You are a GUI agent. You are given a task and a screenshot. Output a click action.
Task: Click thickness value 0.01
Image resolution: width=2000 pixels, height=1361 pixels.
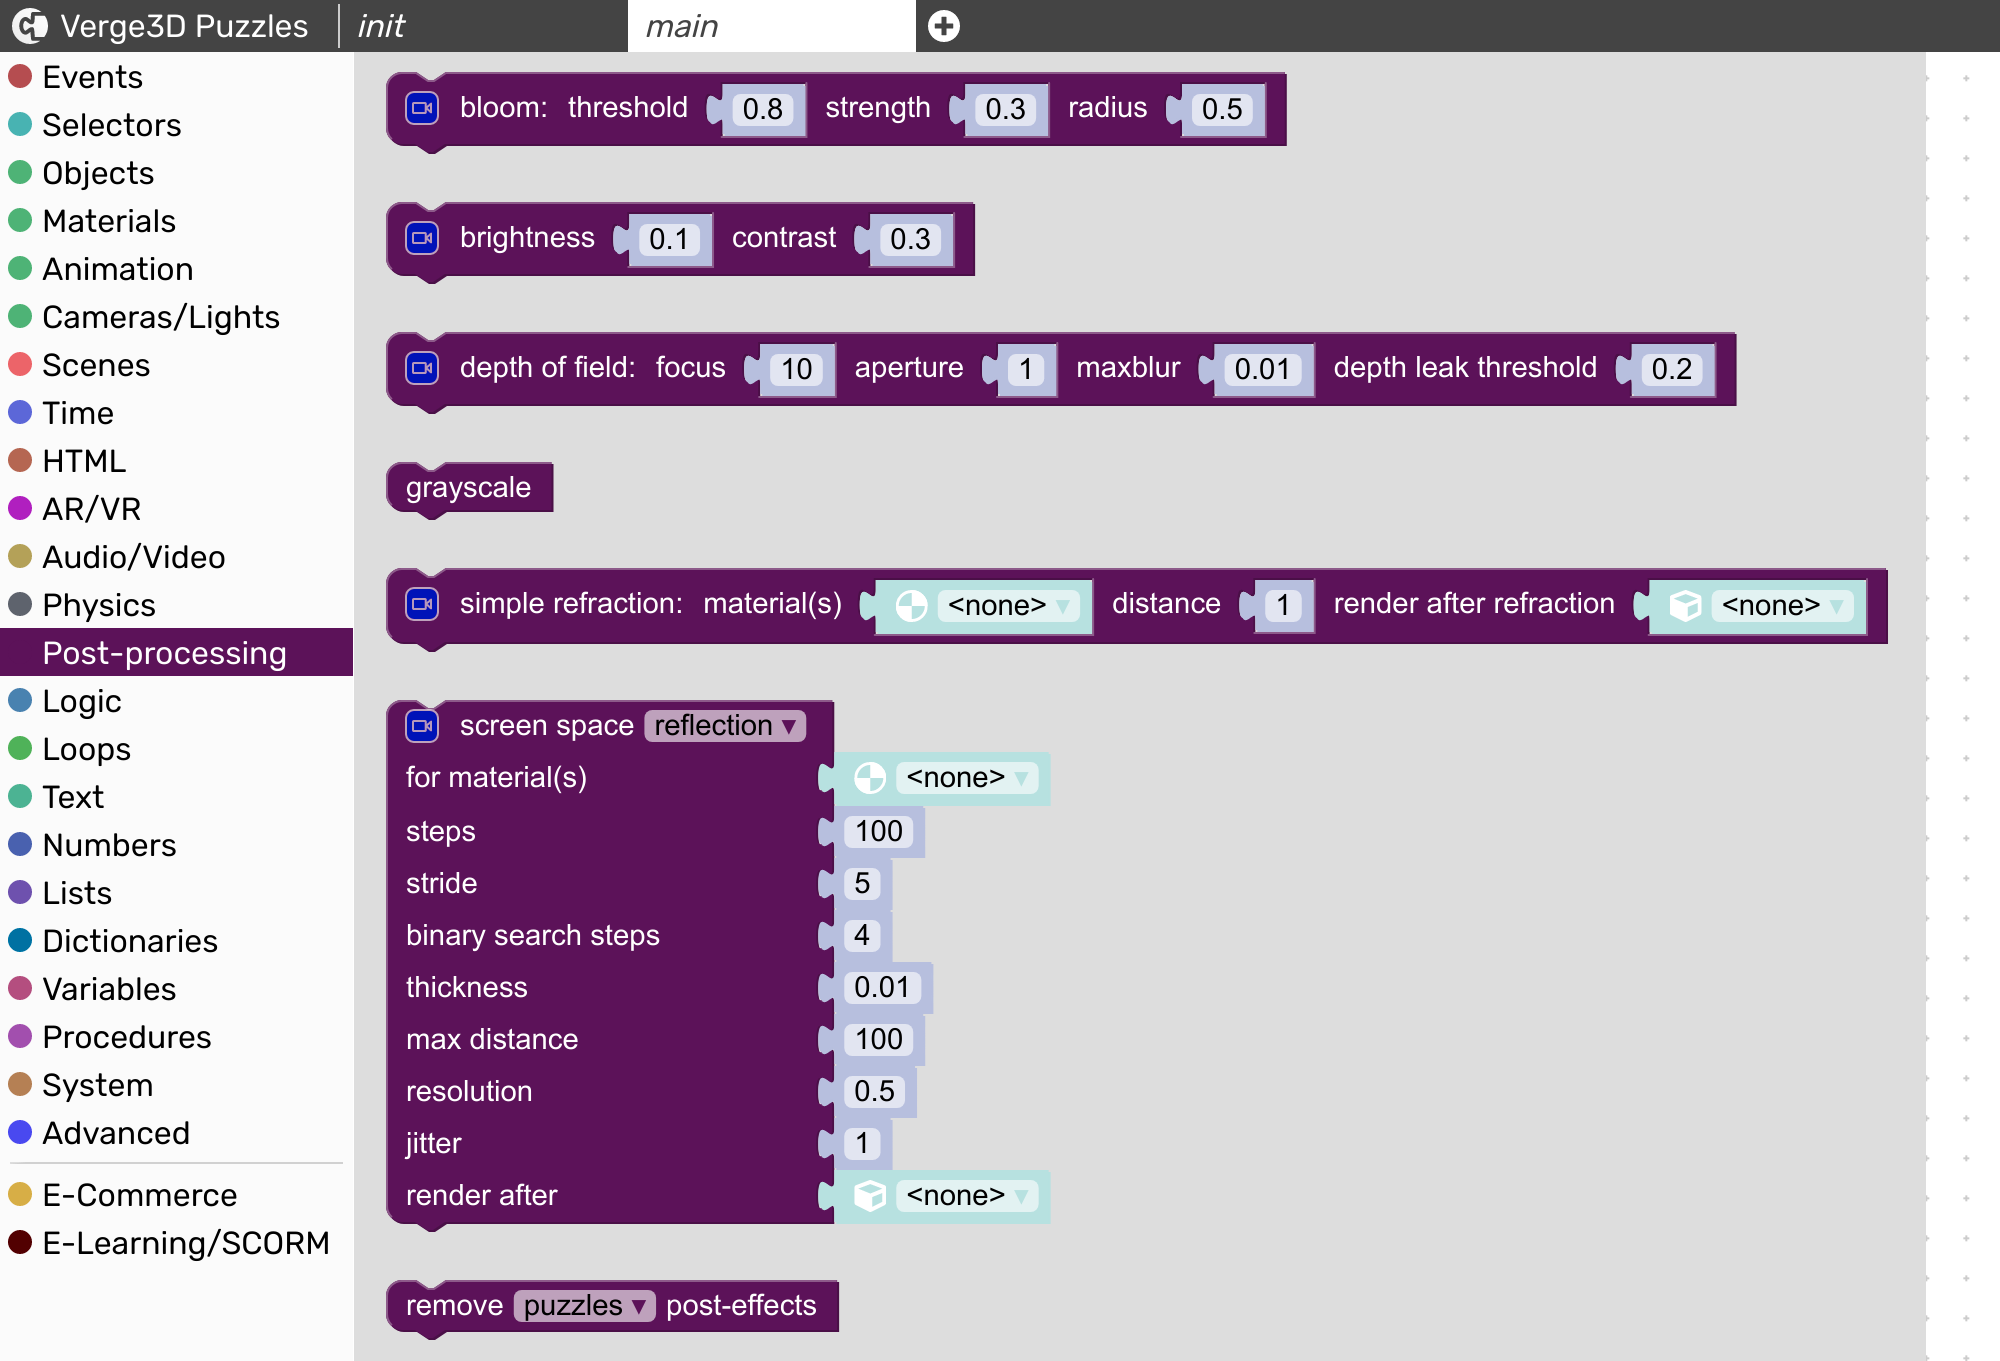[882, 988]
